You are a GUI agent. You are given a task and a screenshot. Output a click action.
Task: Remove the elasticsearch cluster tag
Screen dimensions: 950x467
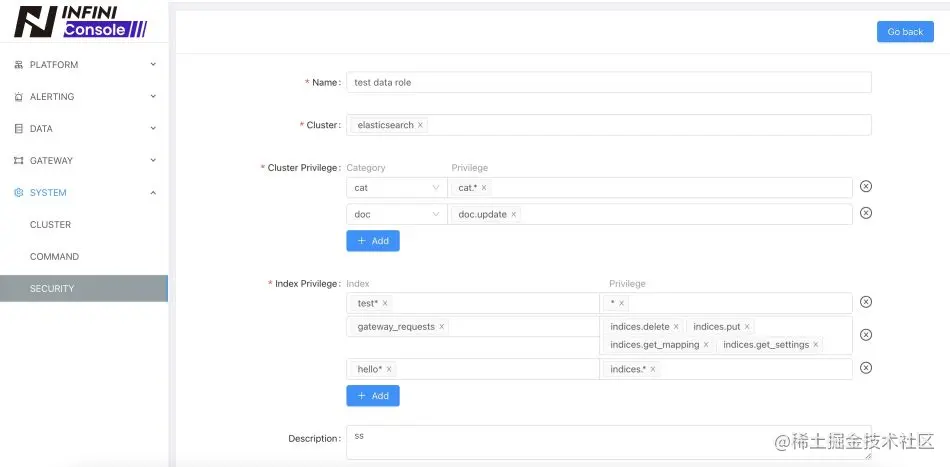[x=420, y=125]
